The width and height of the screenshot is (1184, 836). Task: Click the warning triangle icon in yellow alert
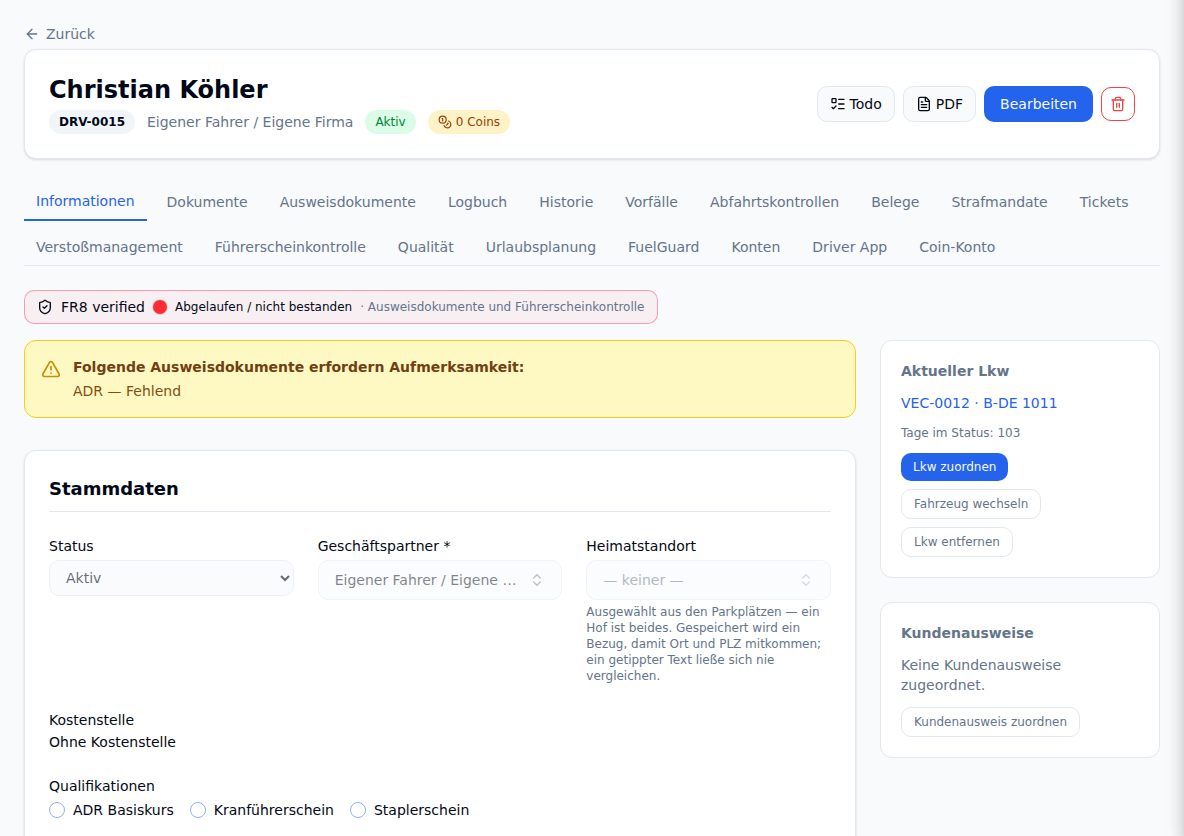click(51, 369)
